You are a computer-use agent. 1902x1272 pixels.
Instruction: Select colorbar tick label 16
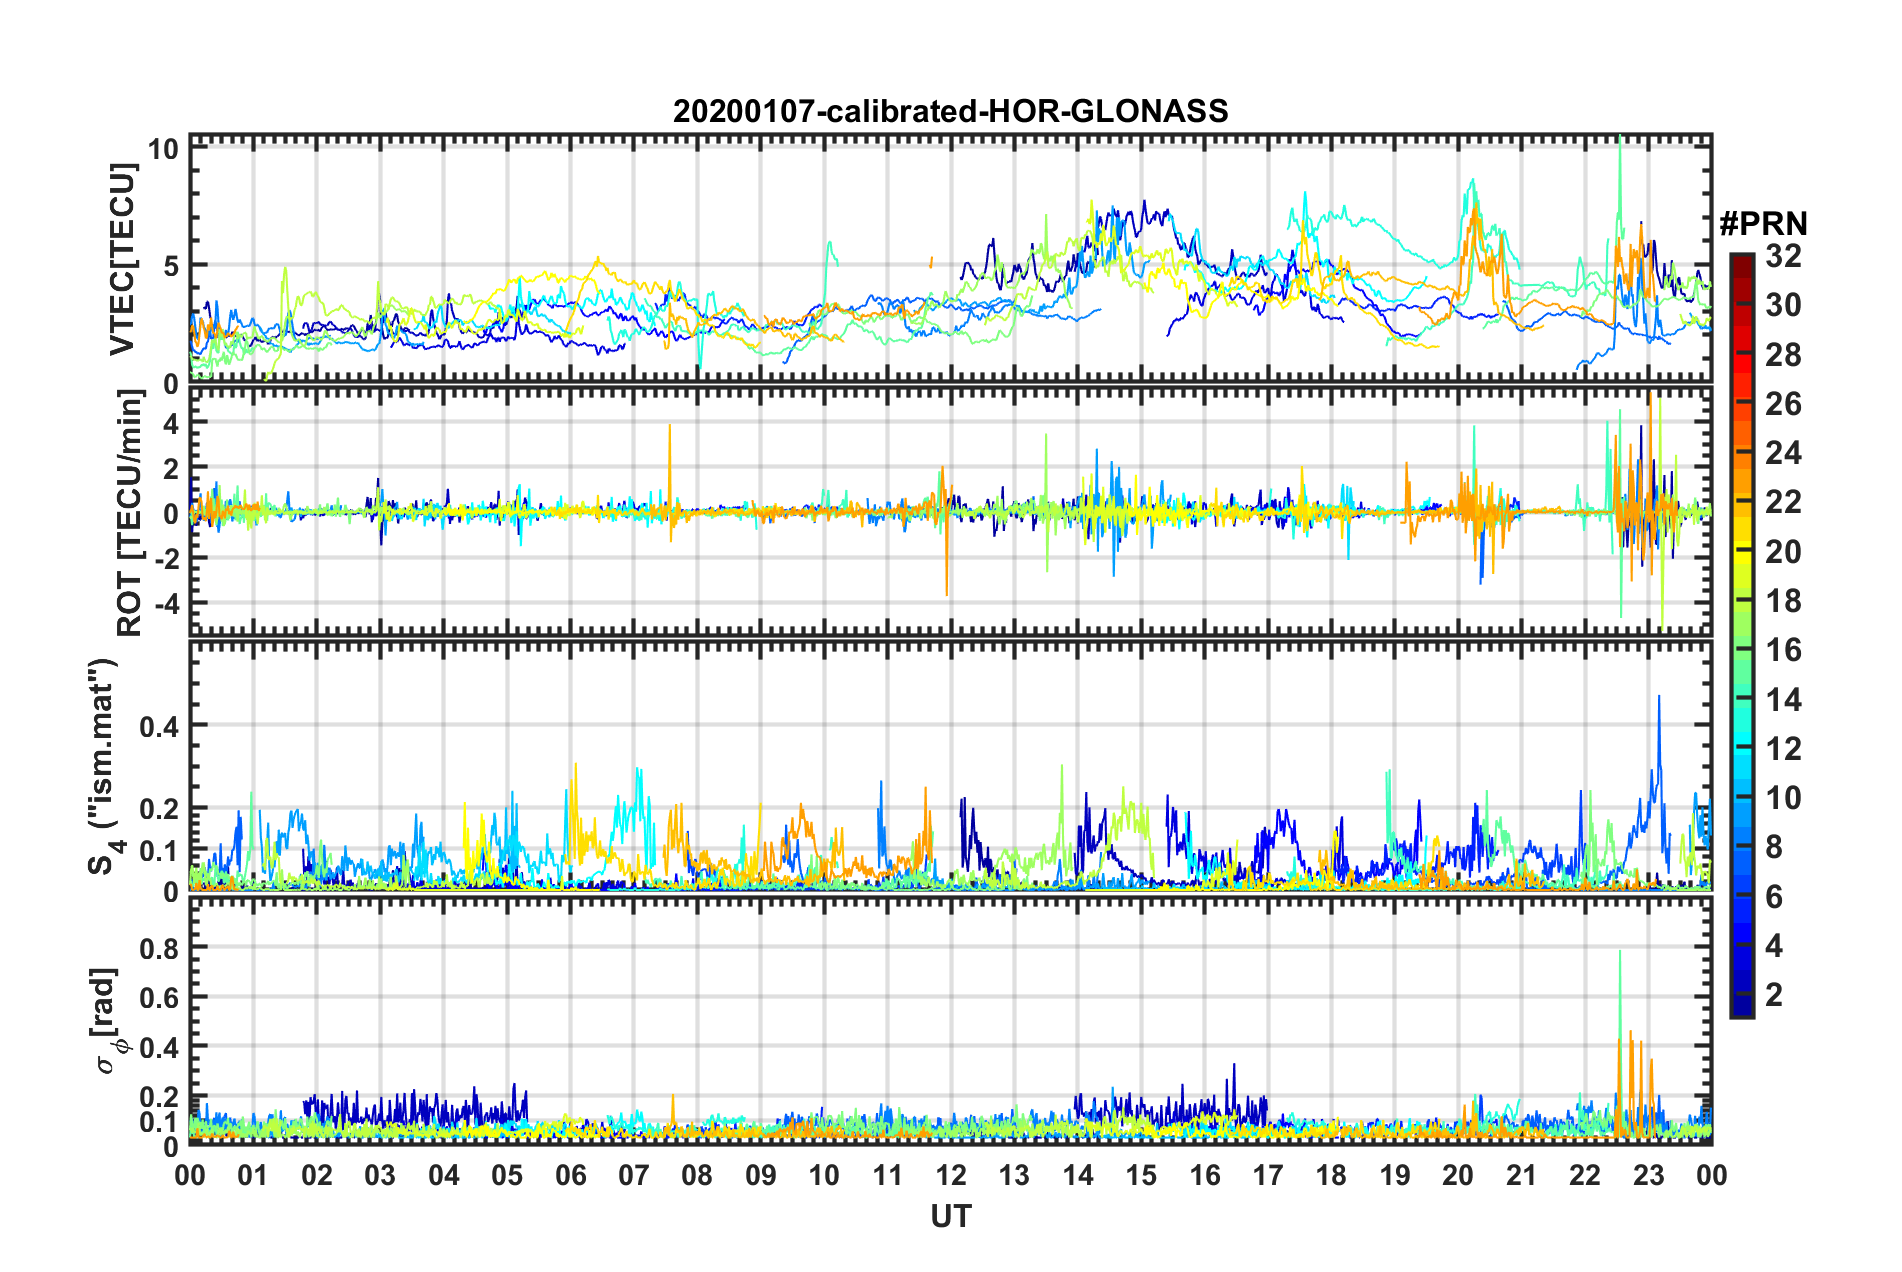pos(1783,650)
